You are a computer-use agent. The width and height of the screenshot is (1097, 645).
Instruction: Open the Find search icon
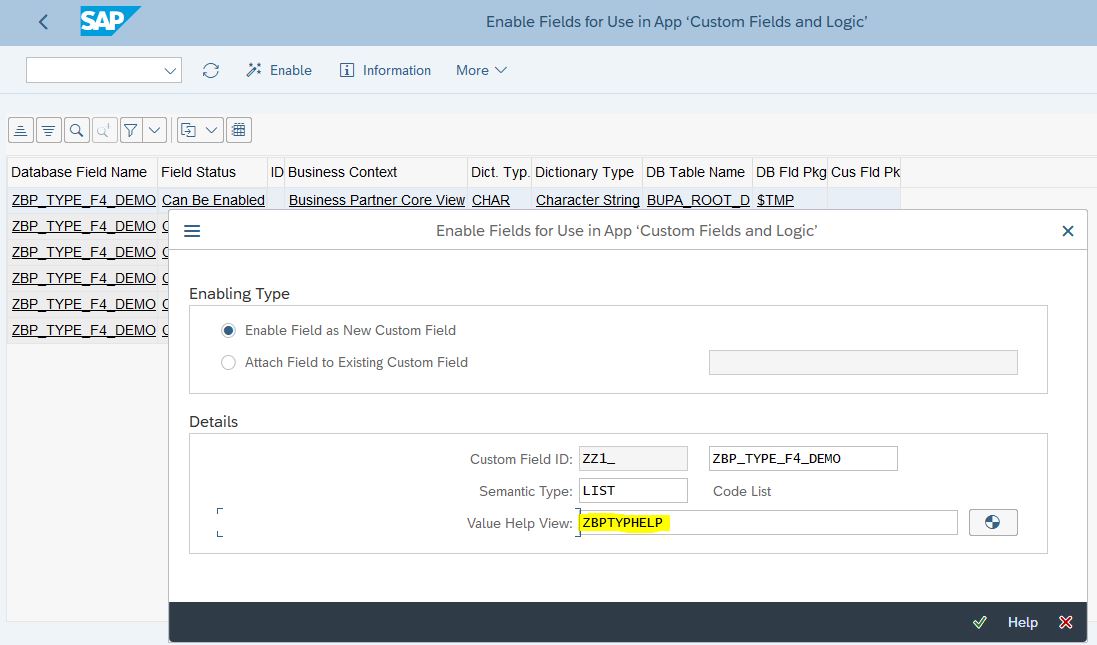[75, 129]
